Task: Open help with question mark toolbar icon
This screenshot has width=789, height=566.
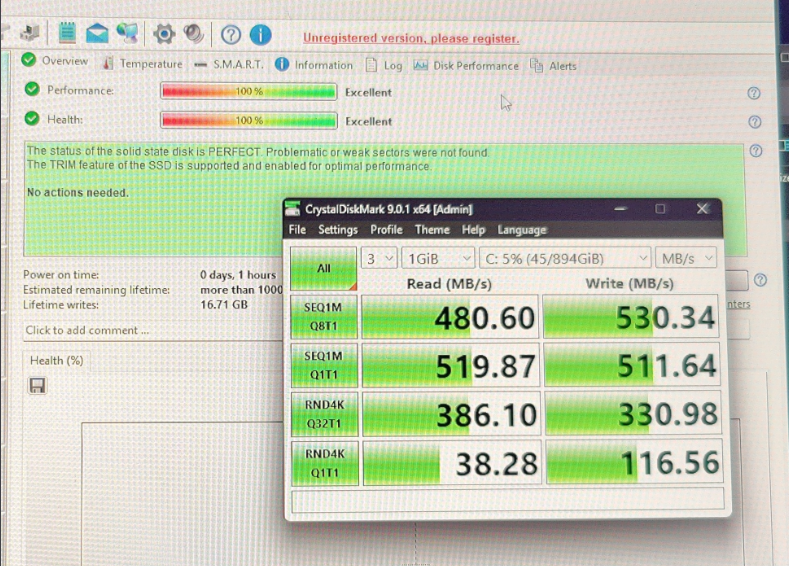Action: 231,35
